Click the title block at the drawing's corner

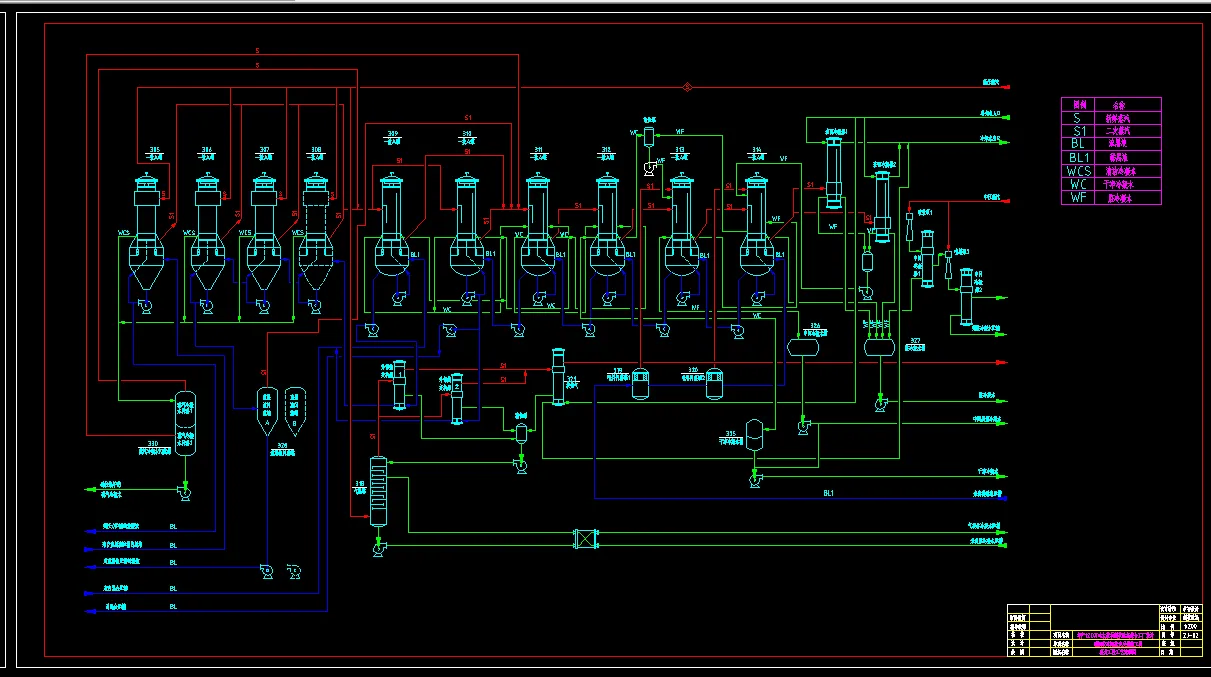click(1104, 630)
